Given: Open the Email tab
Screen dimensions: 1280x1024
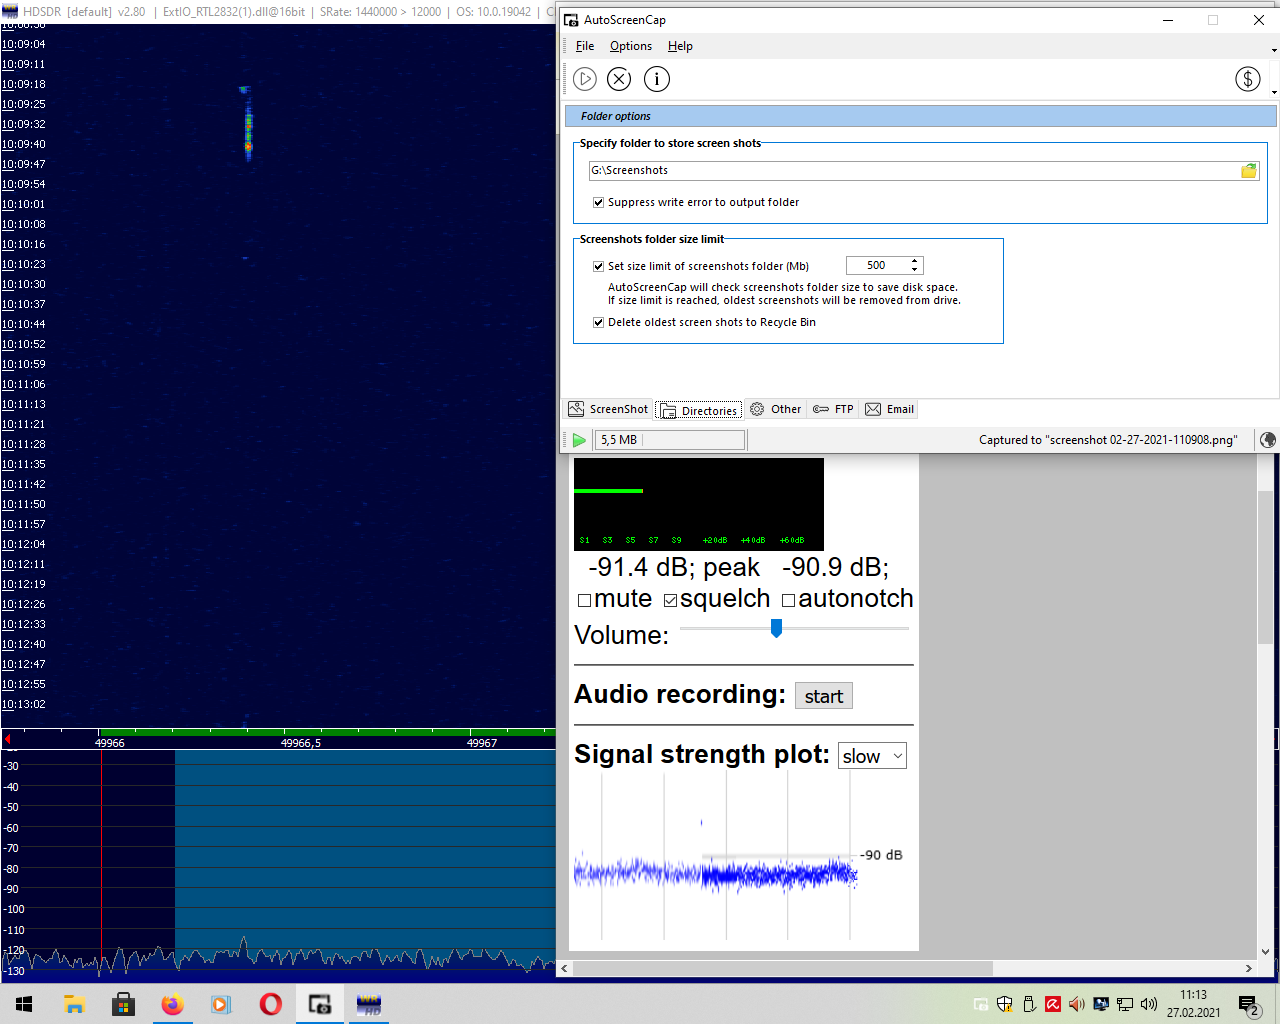Looking at the screenshot, I should tap(890, 409).
